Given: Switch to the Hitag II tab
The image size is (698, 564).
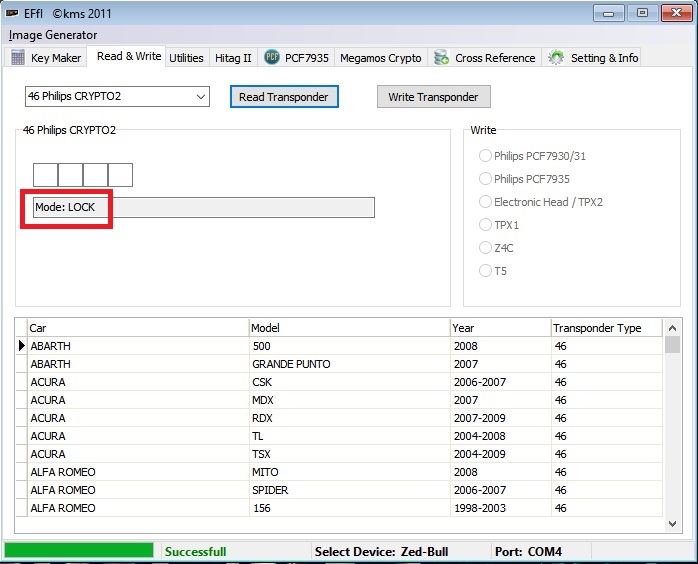Looking at the screenshot, I should (233, 58).
